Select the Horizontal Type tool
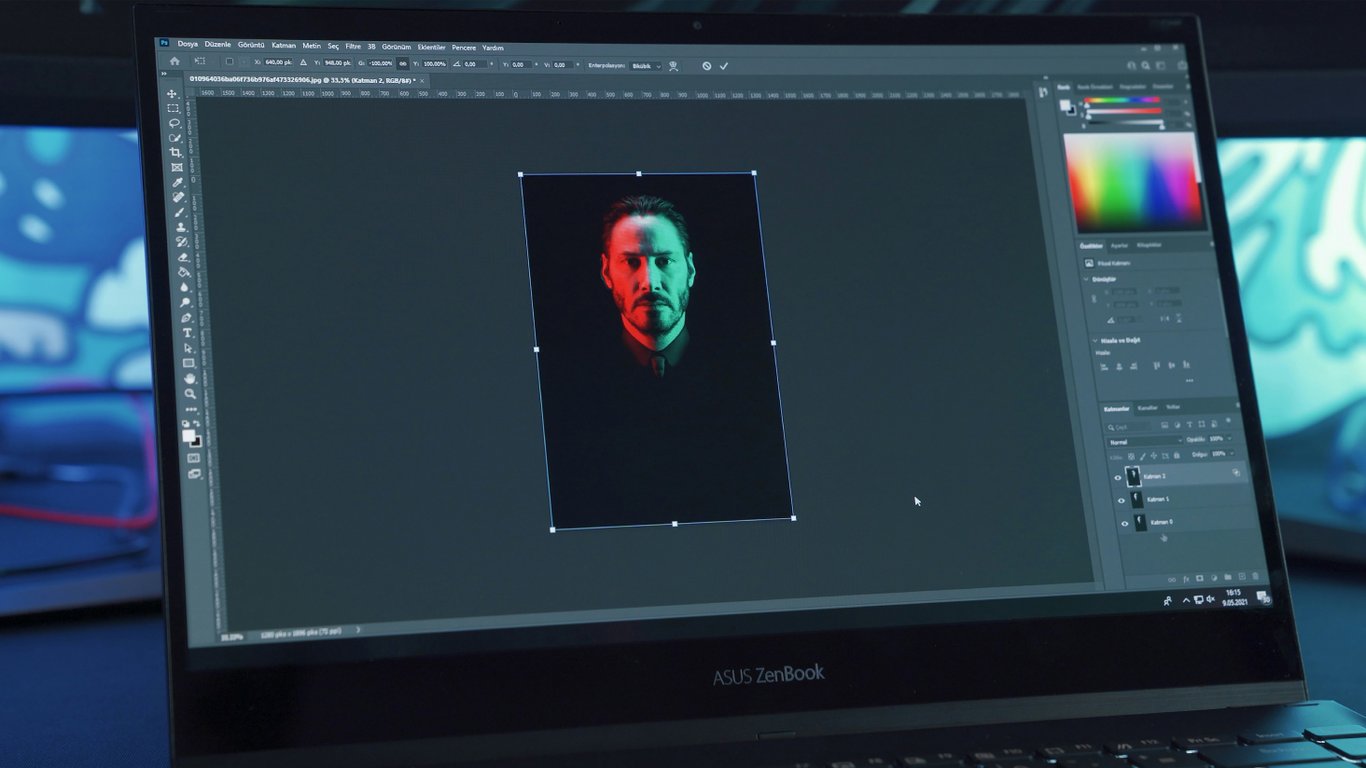This screenshot has width=1366, height=768. click(186, 333)
